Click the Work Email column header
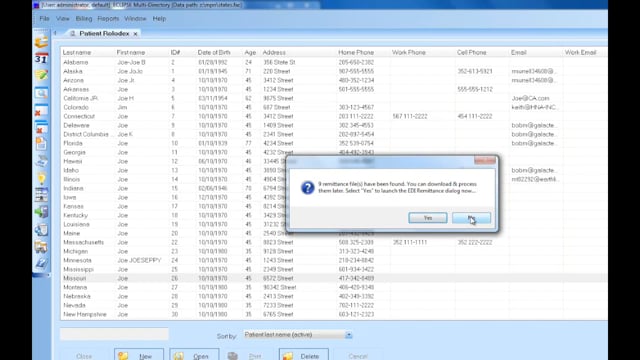The height and width of the screenshot is (360, 640). point(580,53)
